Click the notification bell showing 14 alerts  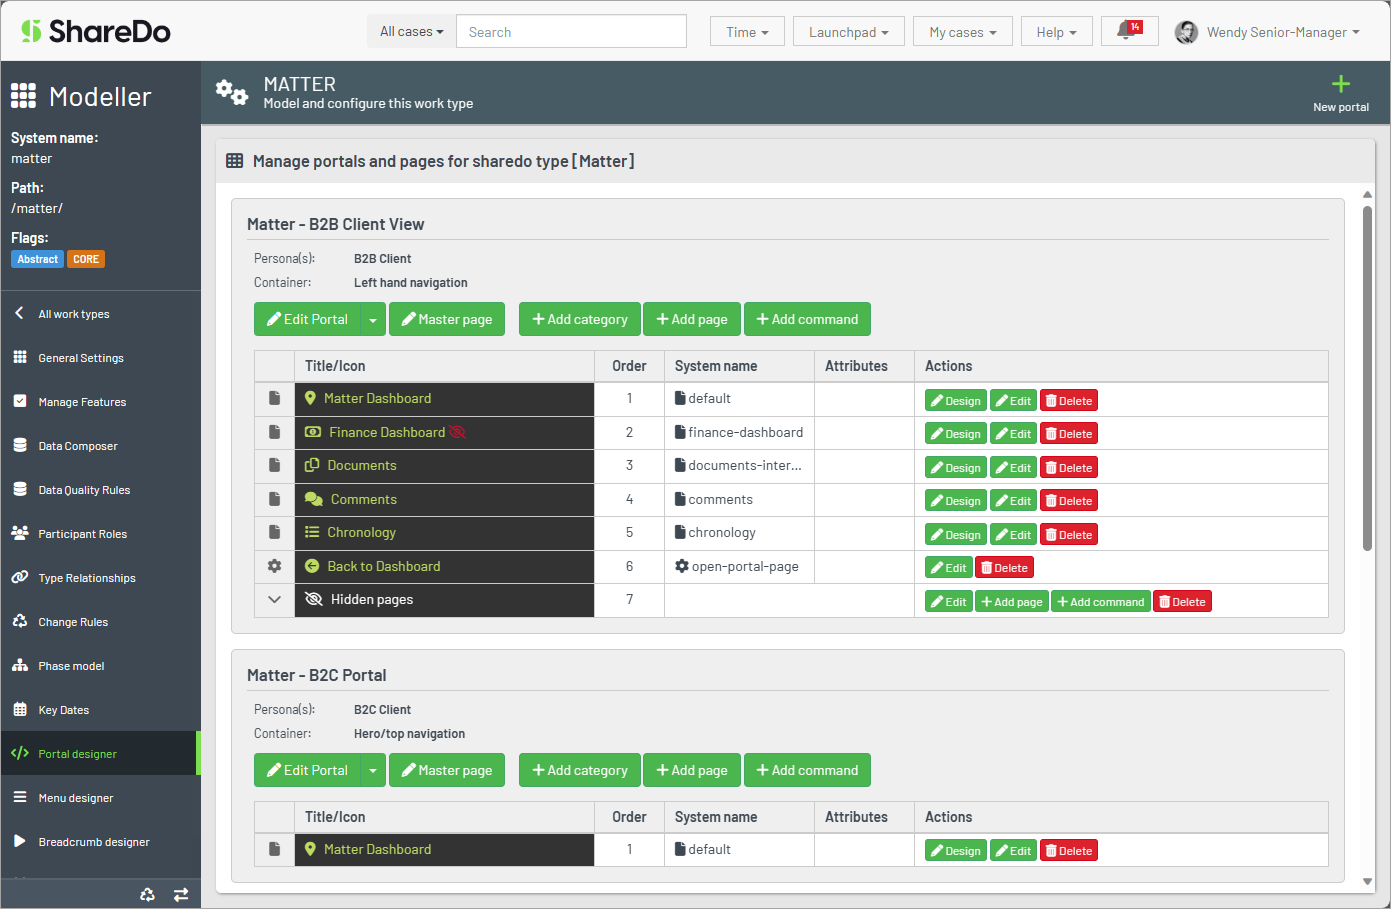tap(1129, 31)
